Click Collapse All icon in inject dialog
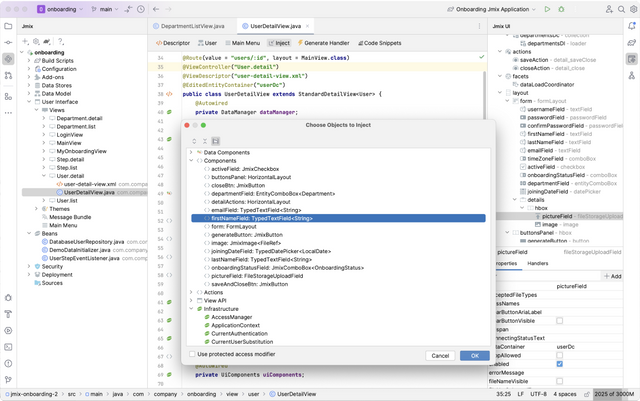Screen dimensions: 640x401 (205, 141)
